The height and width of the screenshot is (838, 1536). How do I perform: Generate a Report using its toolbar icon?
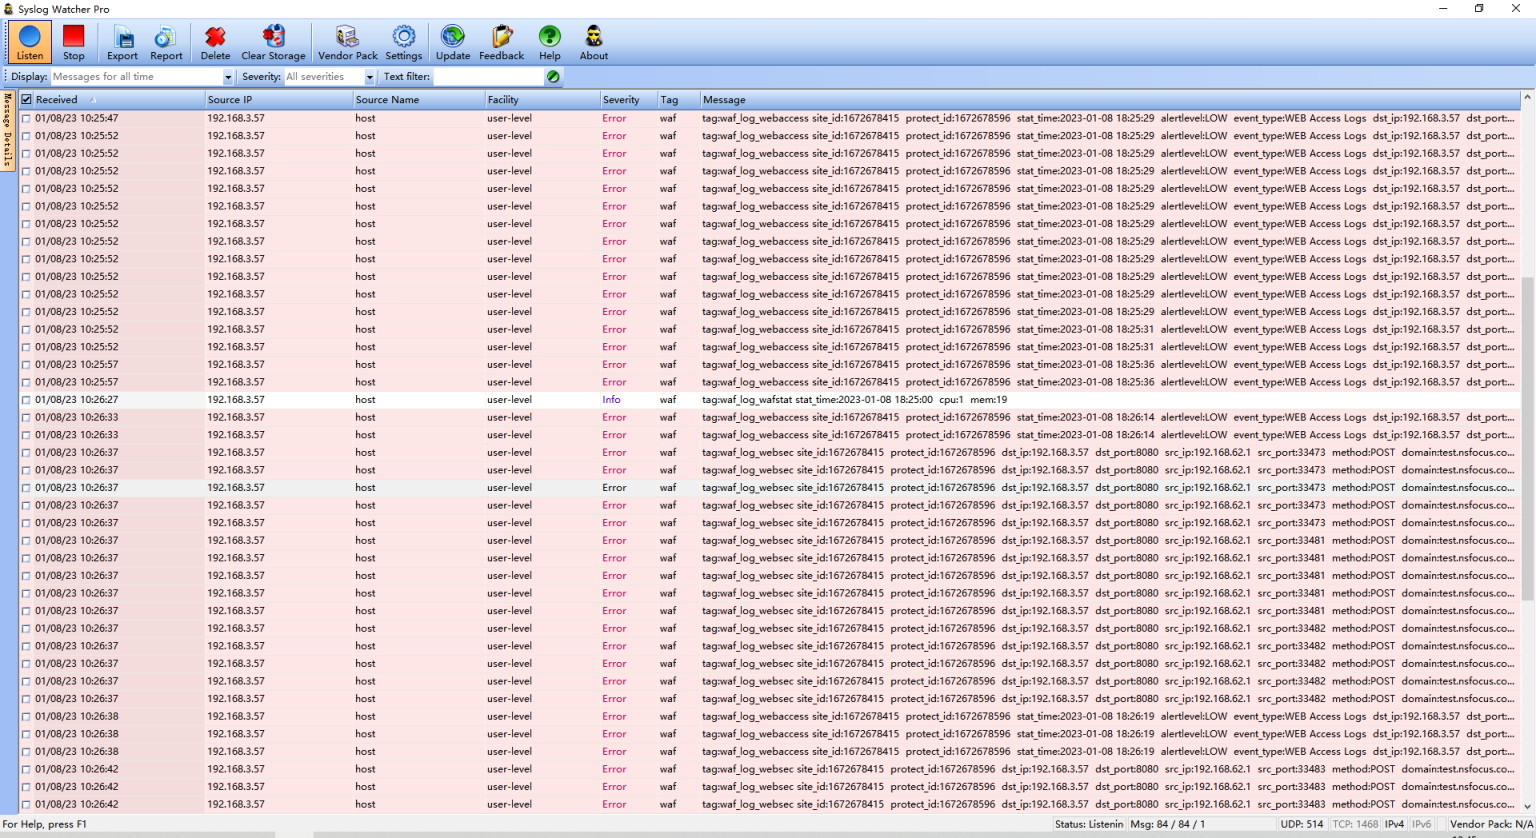[166, 42]
